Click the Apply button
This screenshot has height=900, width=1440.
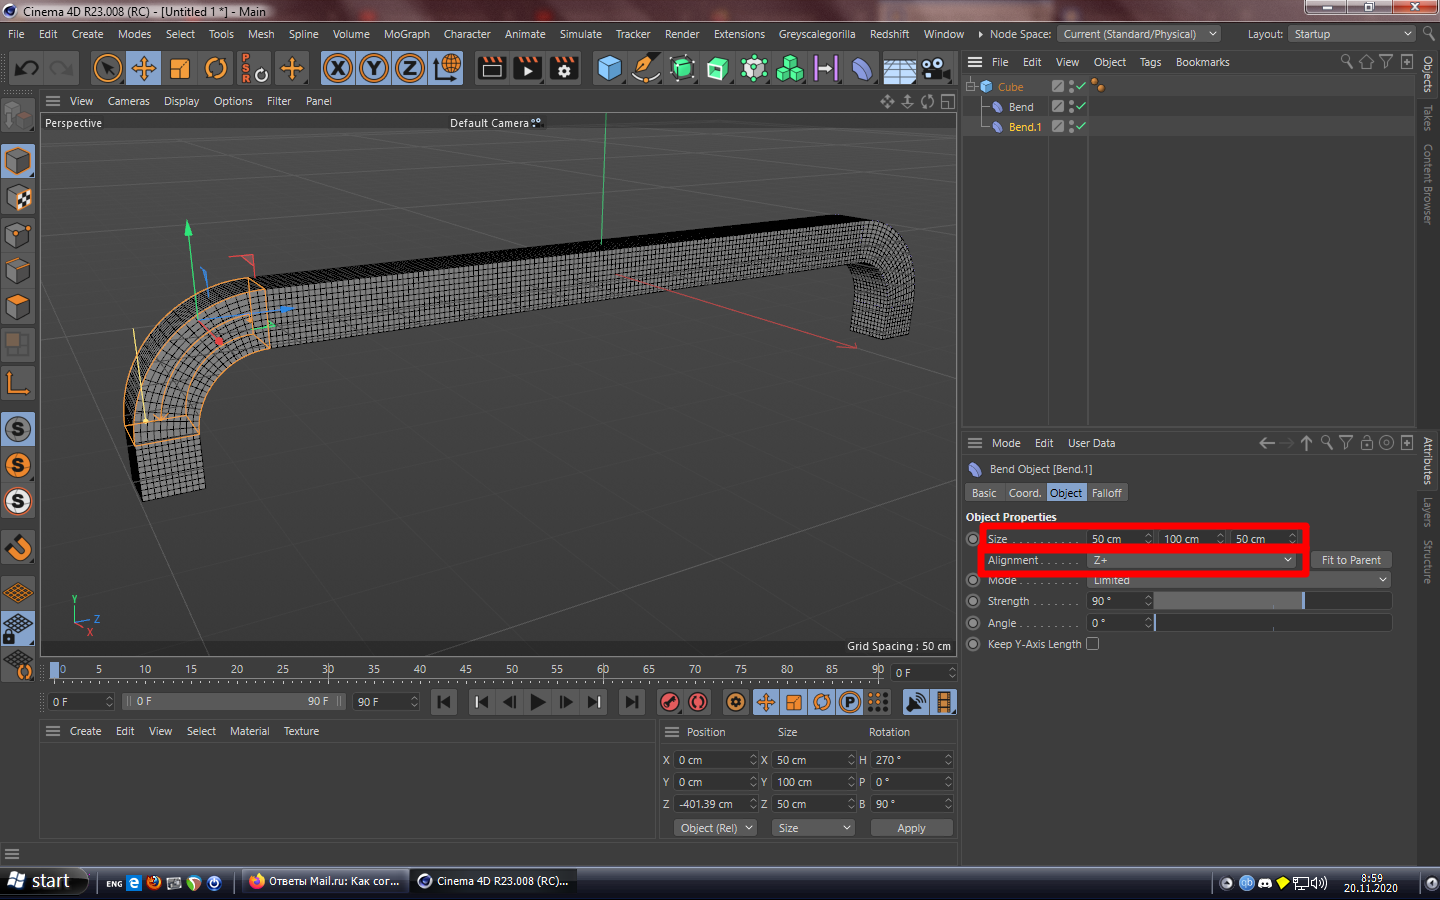tap(911, 828)
